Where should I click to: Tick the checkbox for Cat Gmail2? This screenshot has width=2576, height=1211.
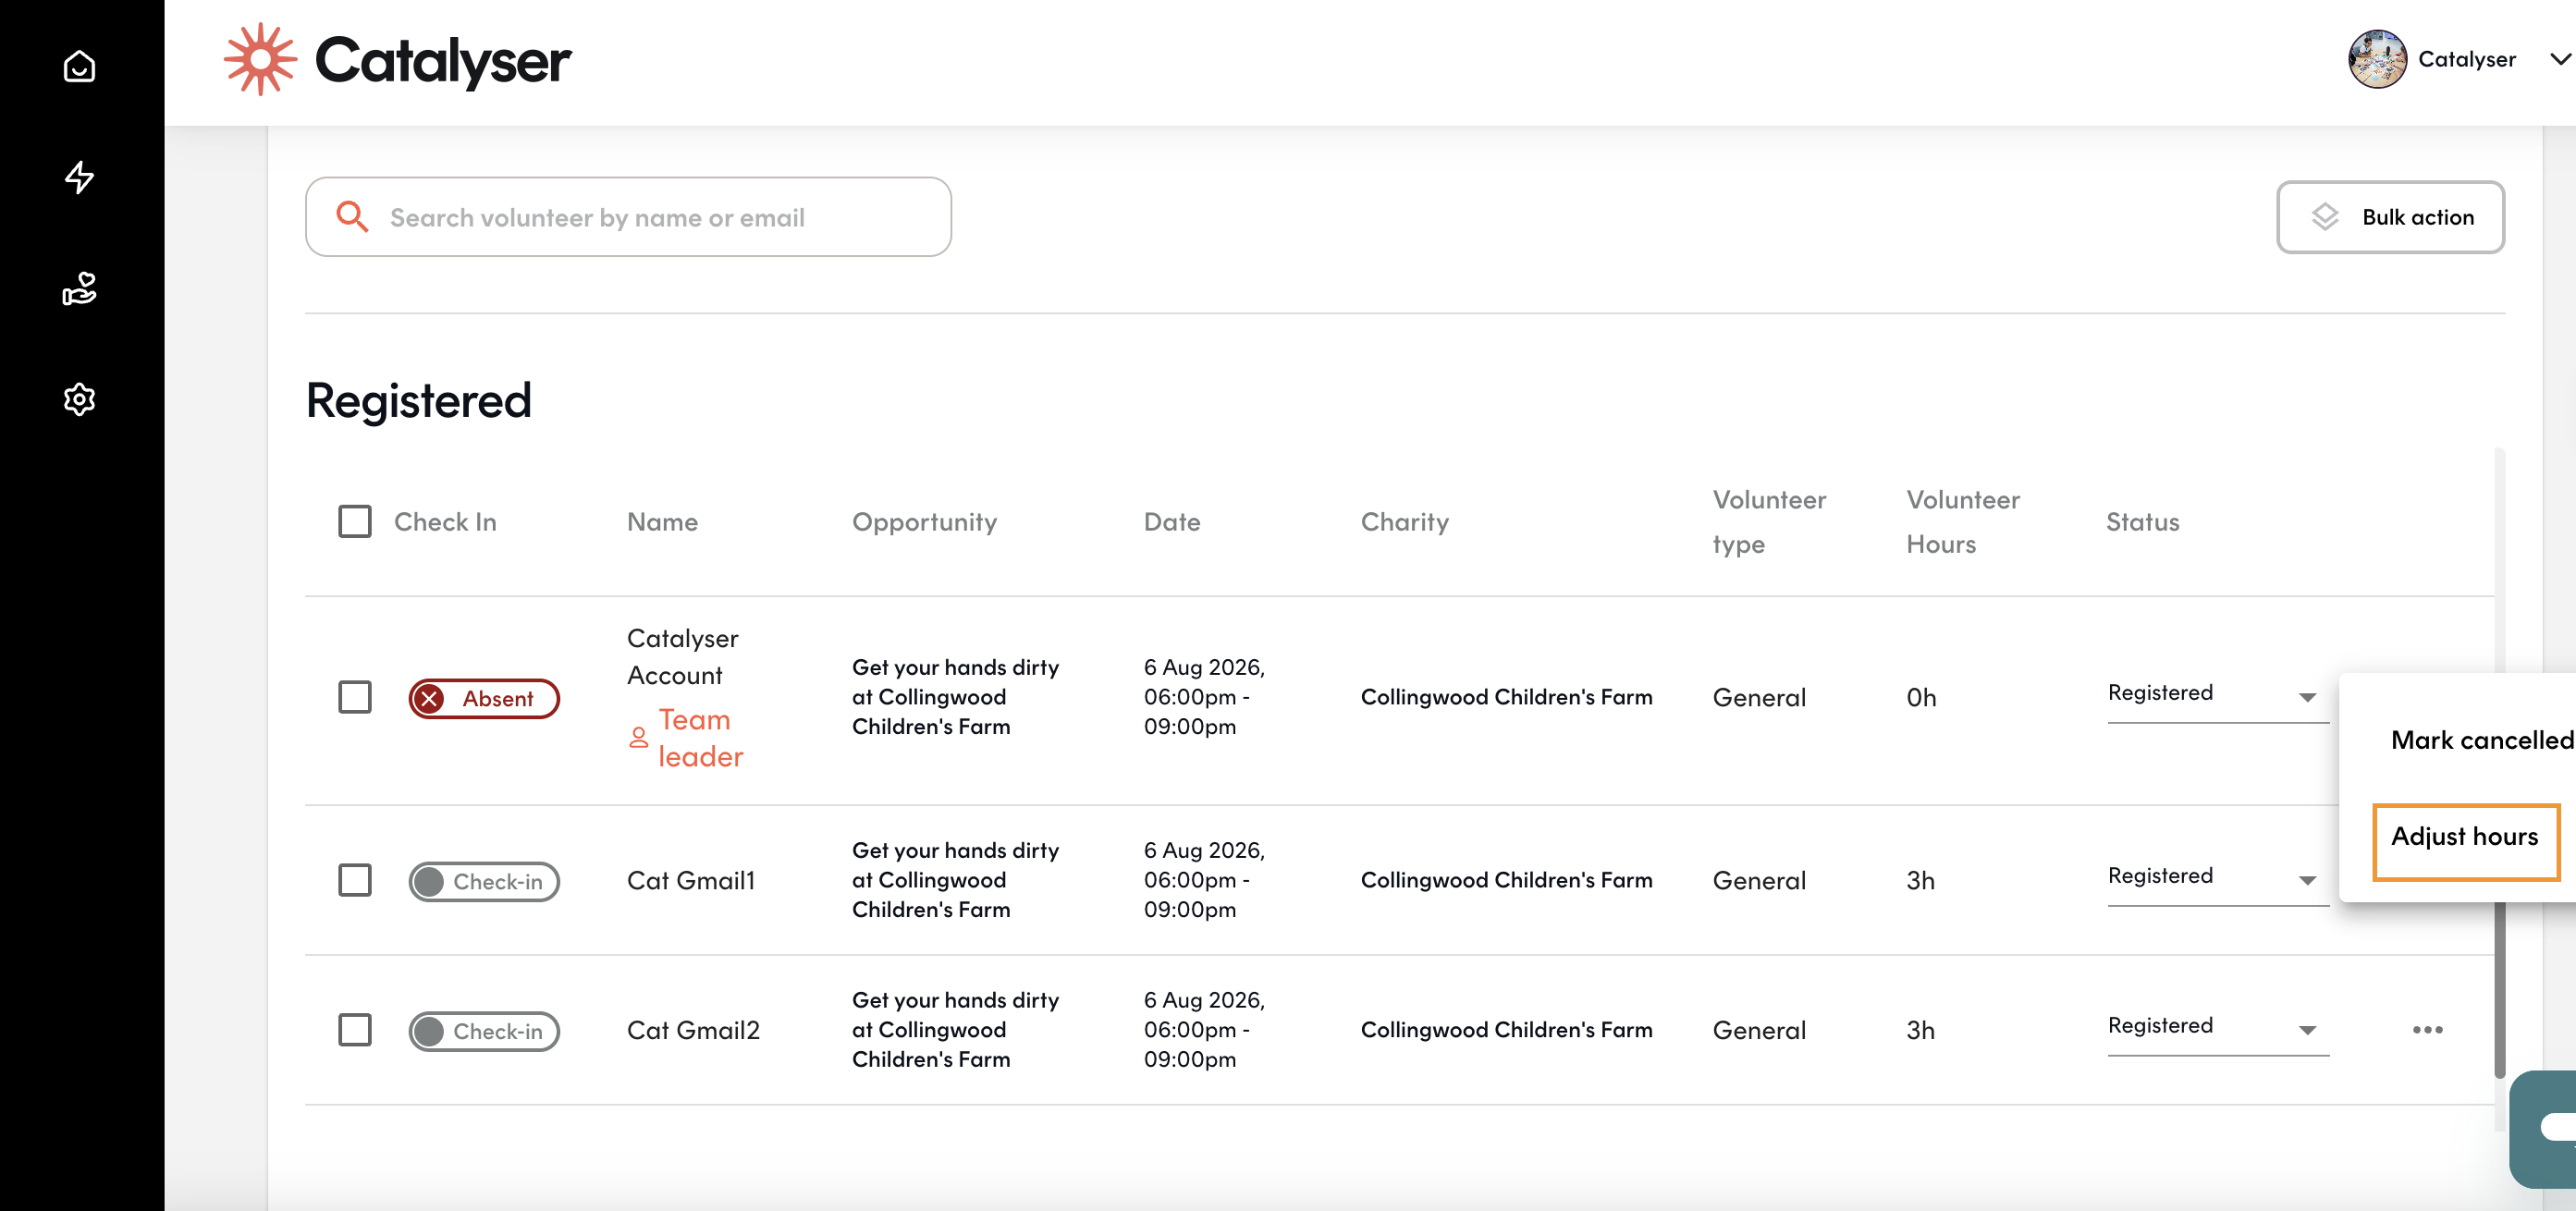pos(355,1030)
